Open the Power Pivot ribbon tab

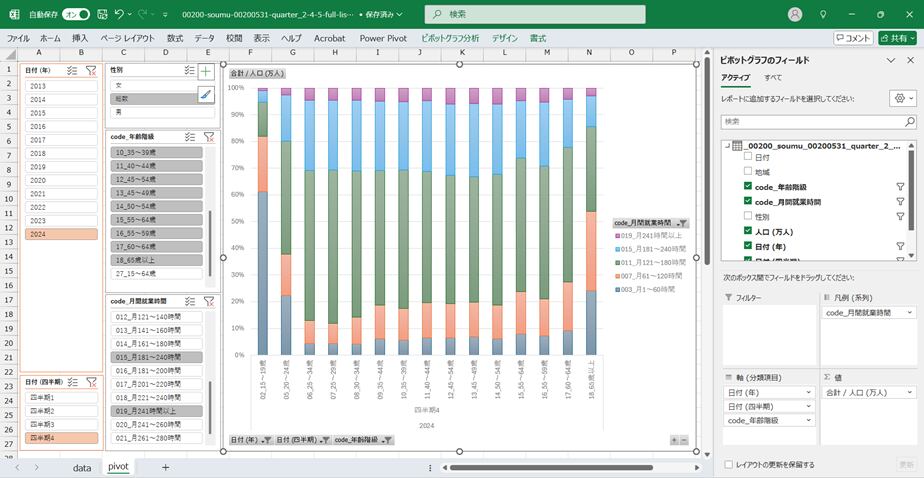pos(385,38)
